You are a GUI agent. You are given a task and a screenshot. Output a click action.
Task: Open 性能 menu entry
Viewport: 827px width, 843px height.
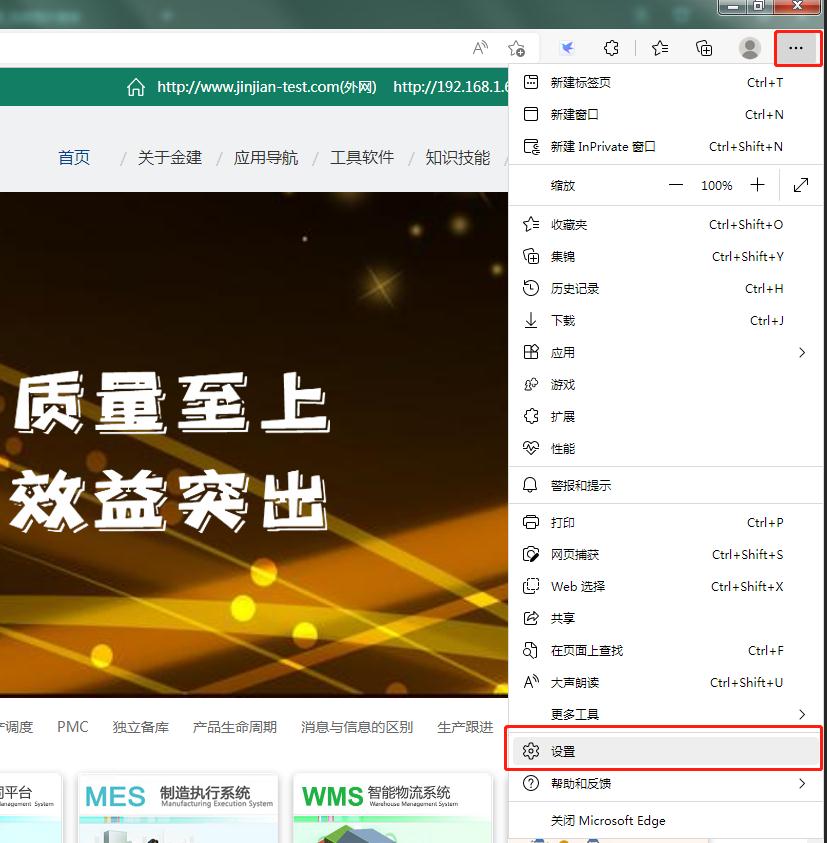pos(665,448)
